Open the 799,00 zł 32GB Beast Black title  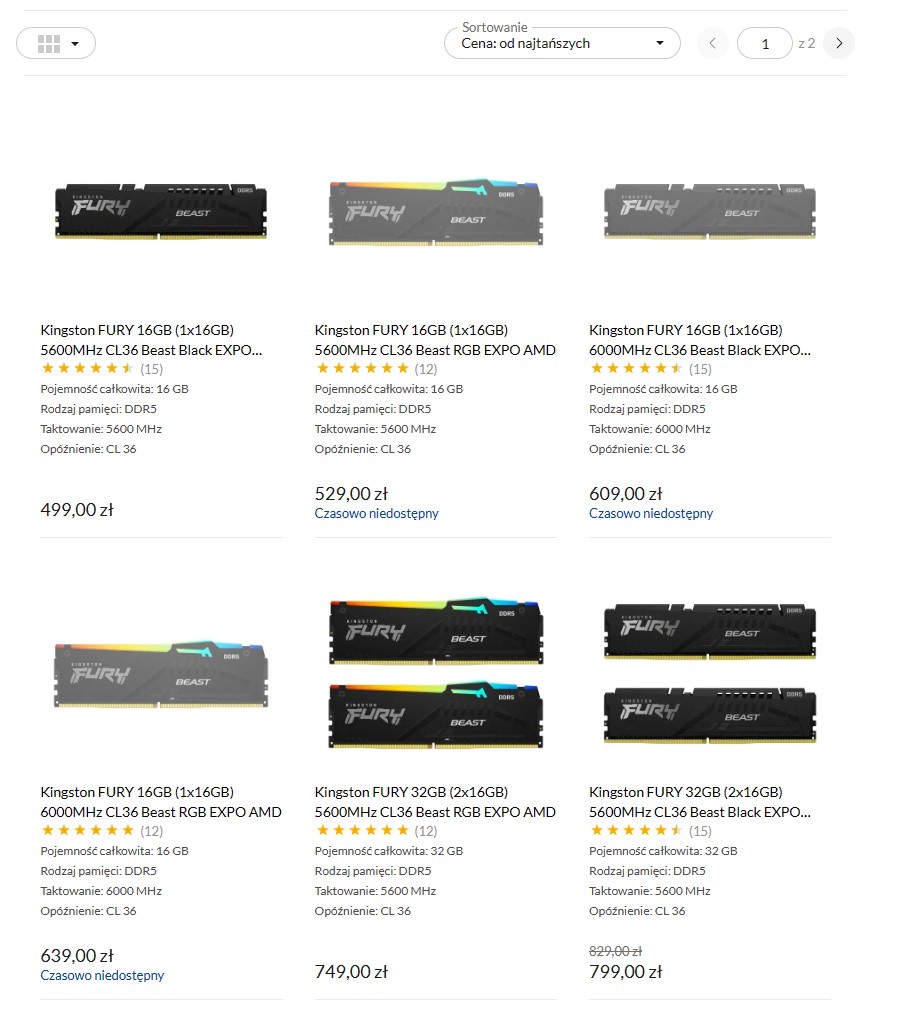[x=700, y=801]
